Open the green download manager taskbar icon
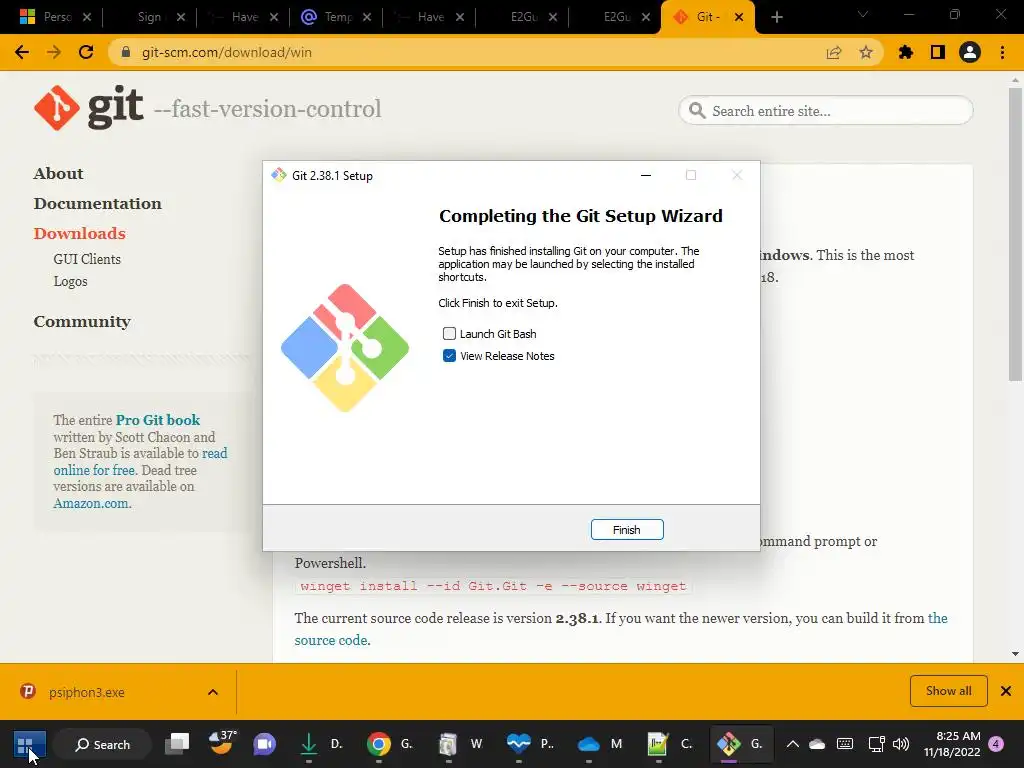 tap(309, 744)
